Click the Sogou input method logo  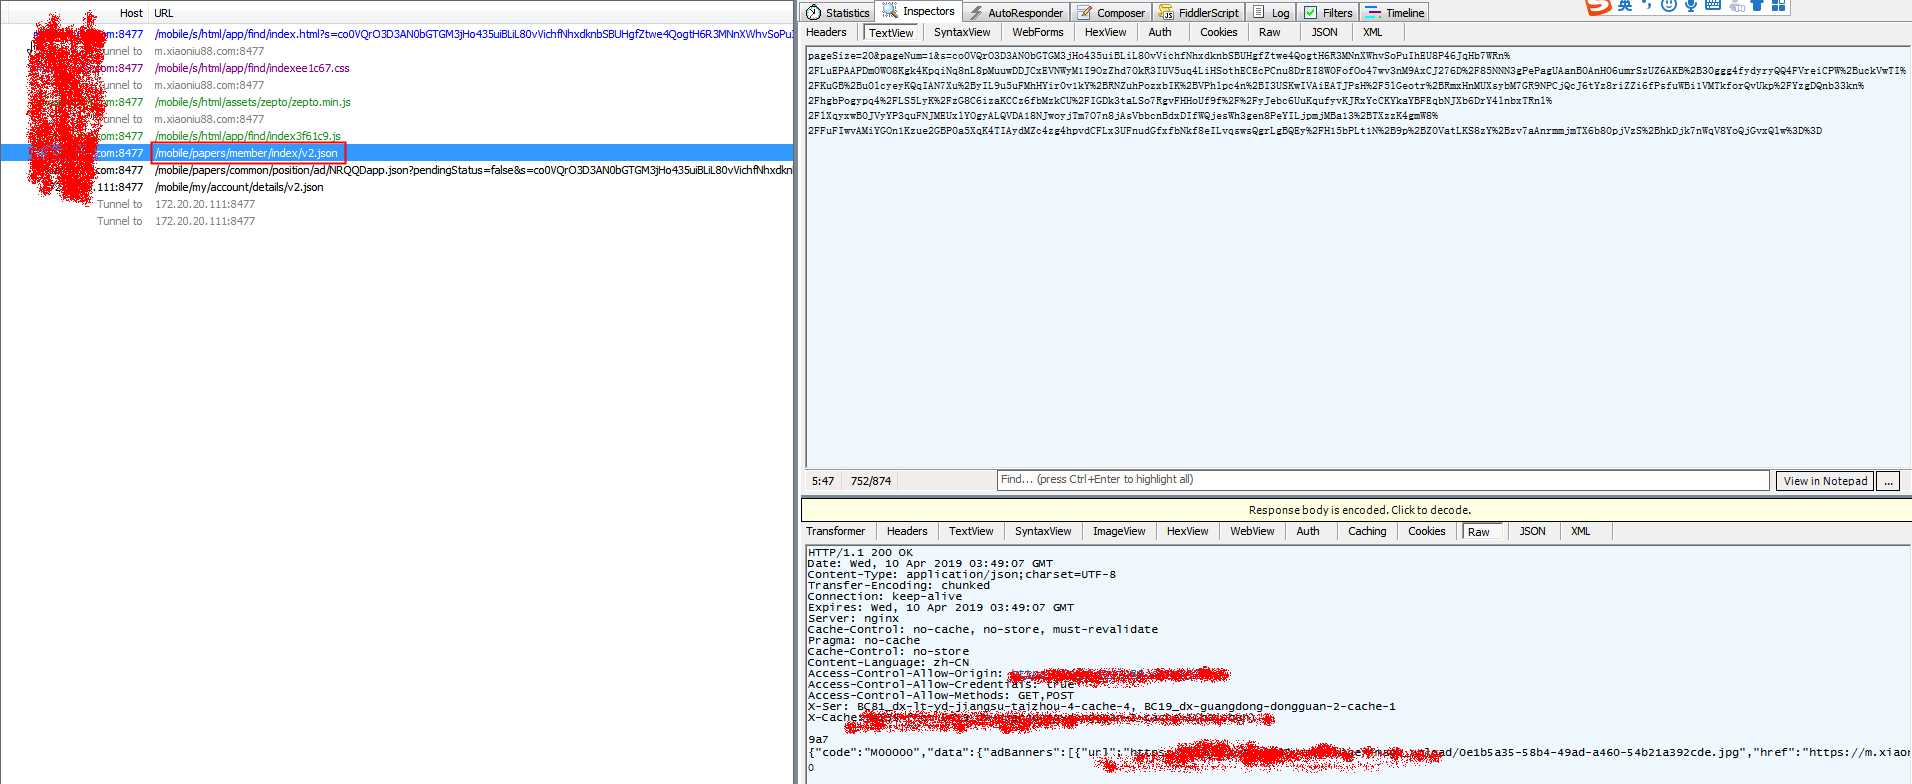tap(1598, 6)
